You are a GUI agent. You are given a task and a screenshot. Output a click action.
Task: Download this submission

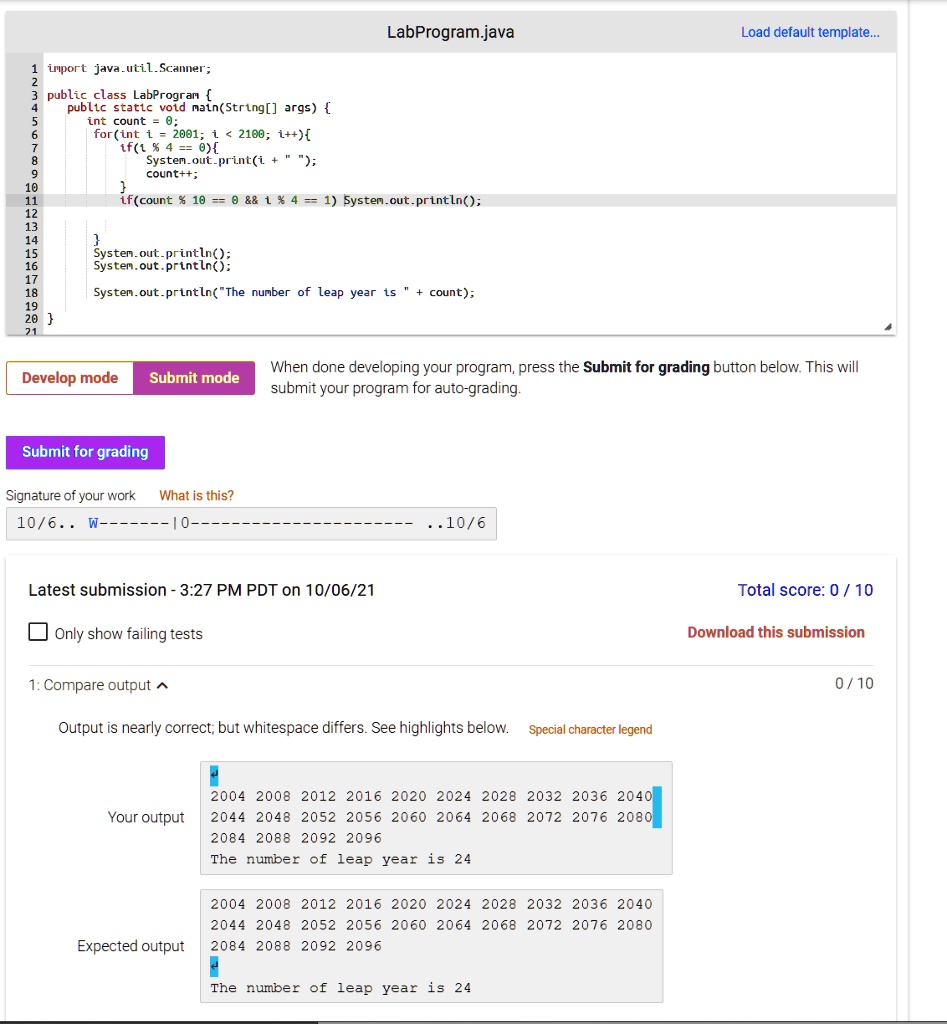click(776, 632)
